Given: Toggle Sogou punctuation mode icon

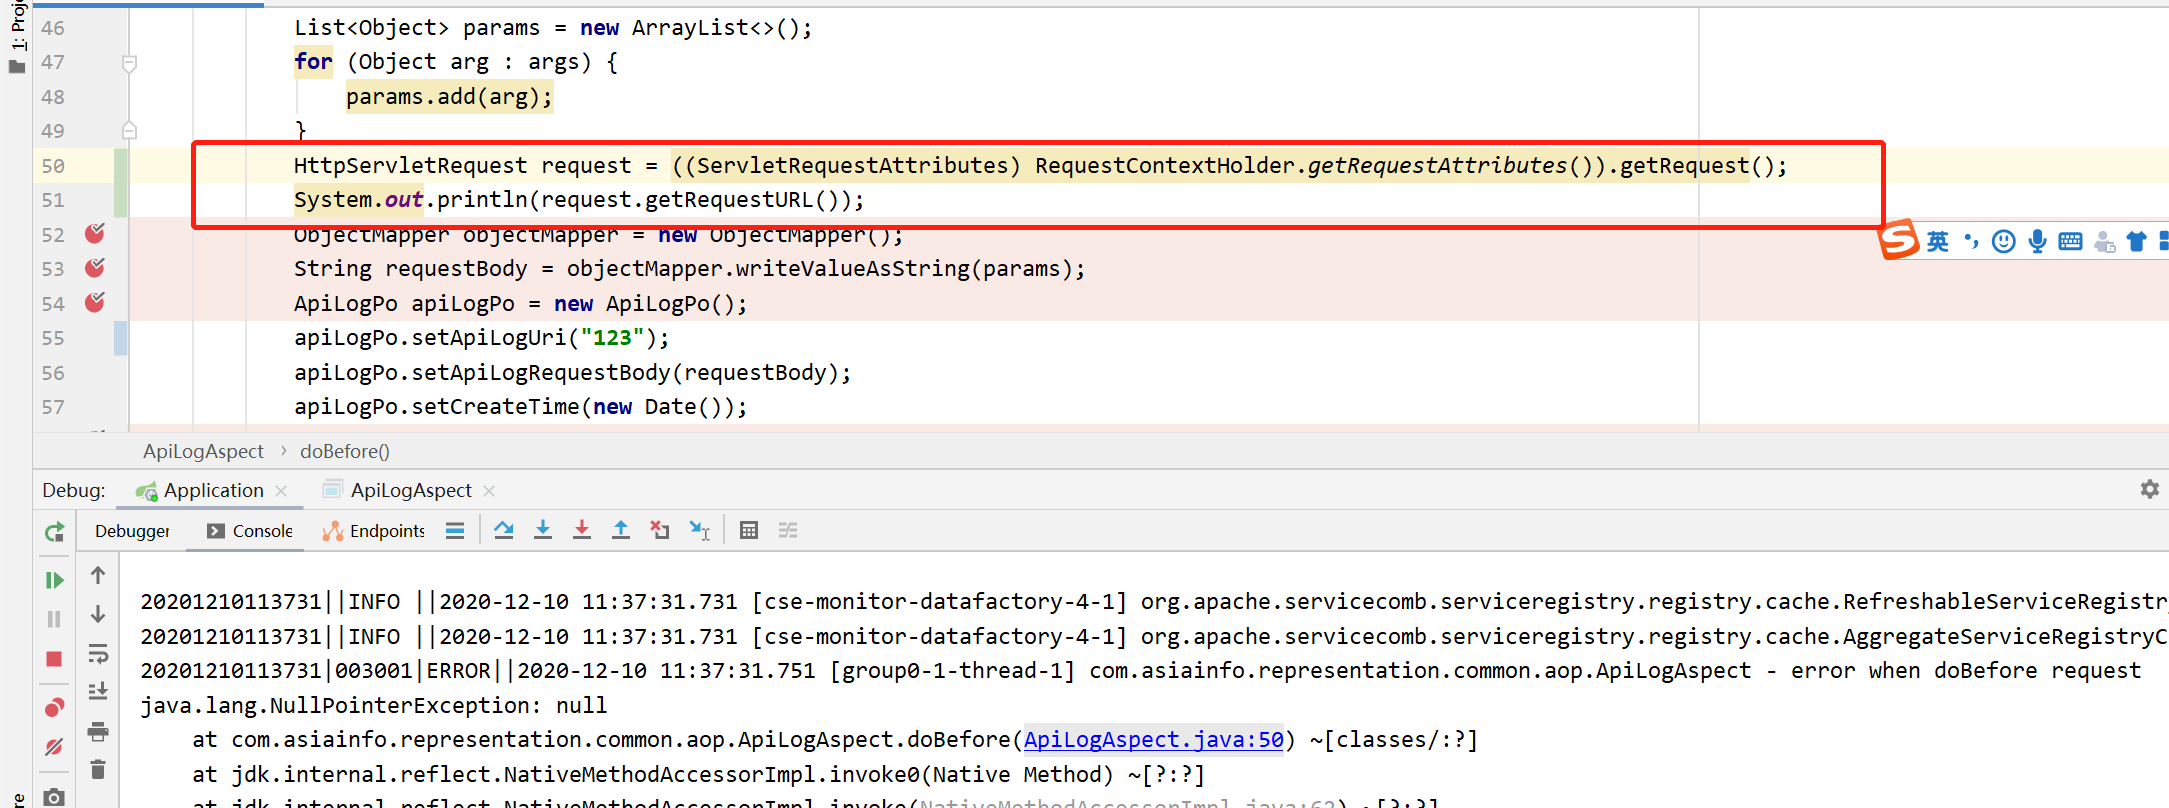Looking at the screenshot, I should coord(1971,242).
